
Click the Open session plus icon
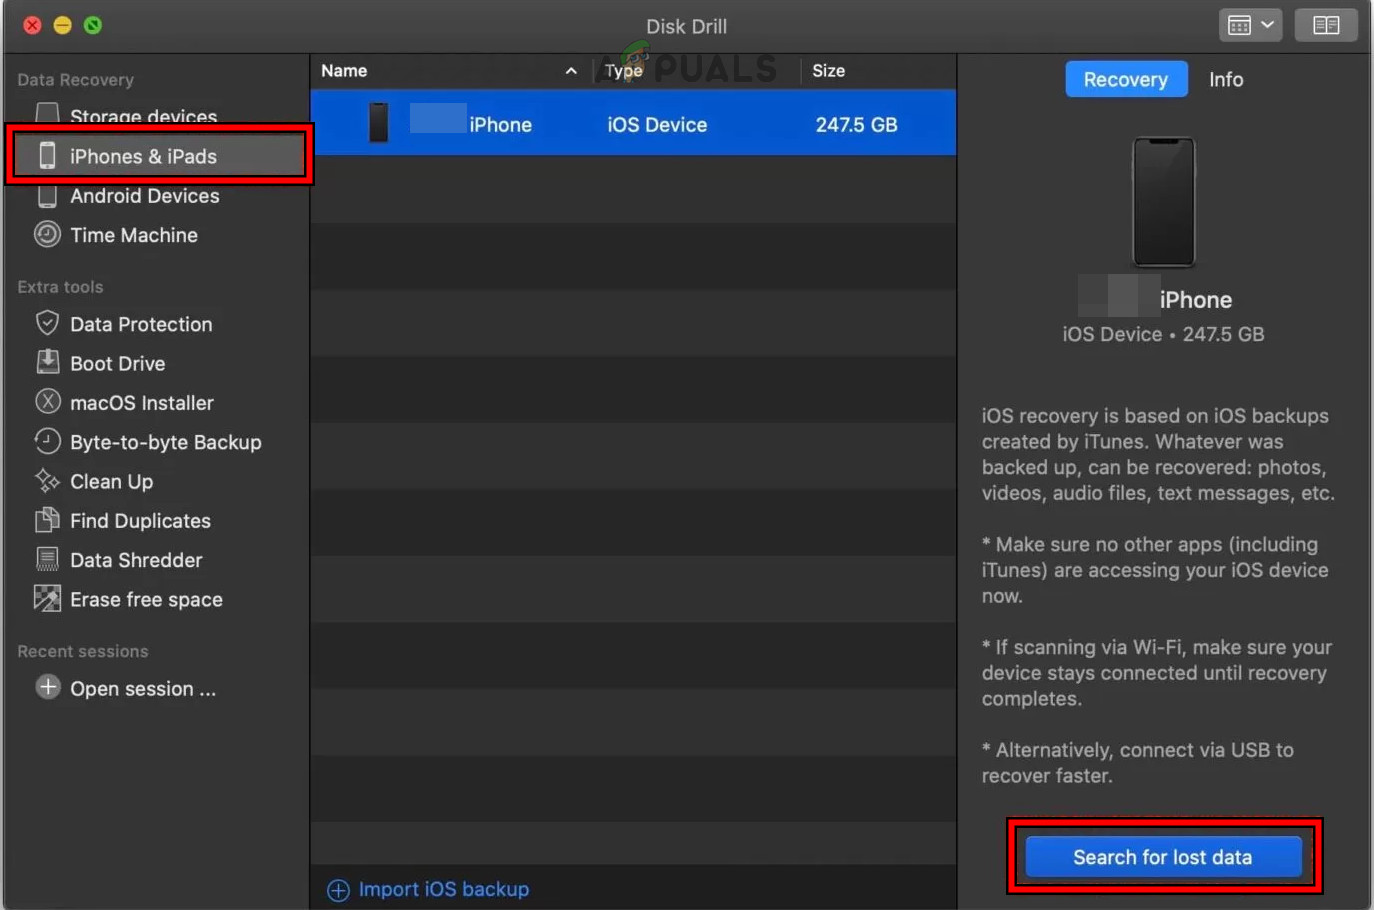[x=47, y=687]
